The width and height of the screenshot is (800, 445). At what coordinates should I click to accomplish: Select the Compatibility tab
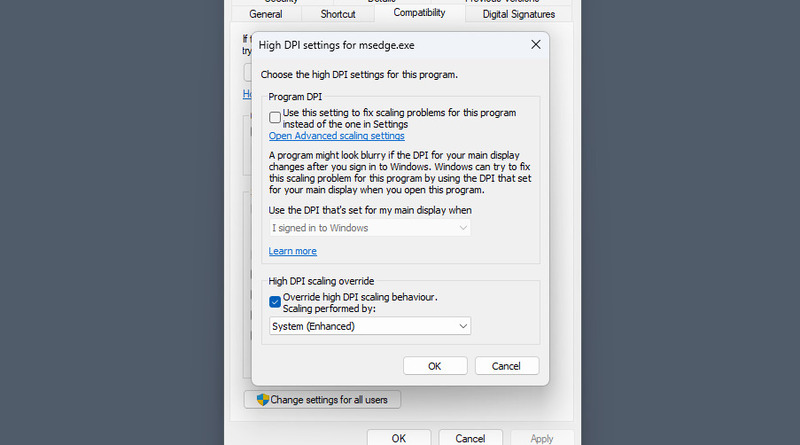(x=419, y=13)
